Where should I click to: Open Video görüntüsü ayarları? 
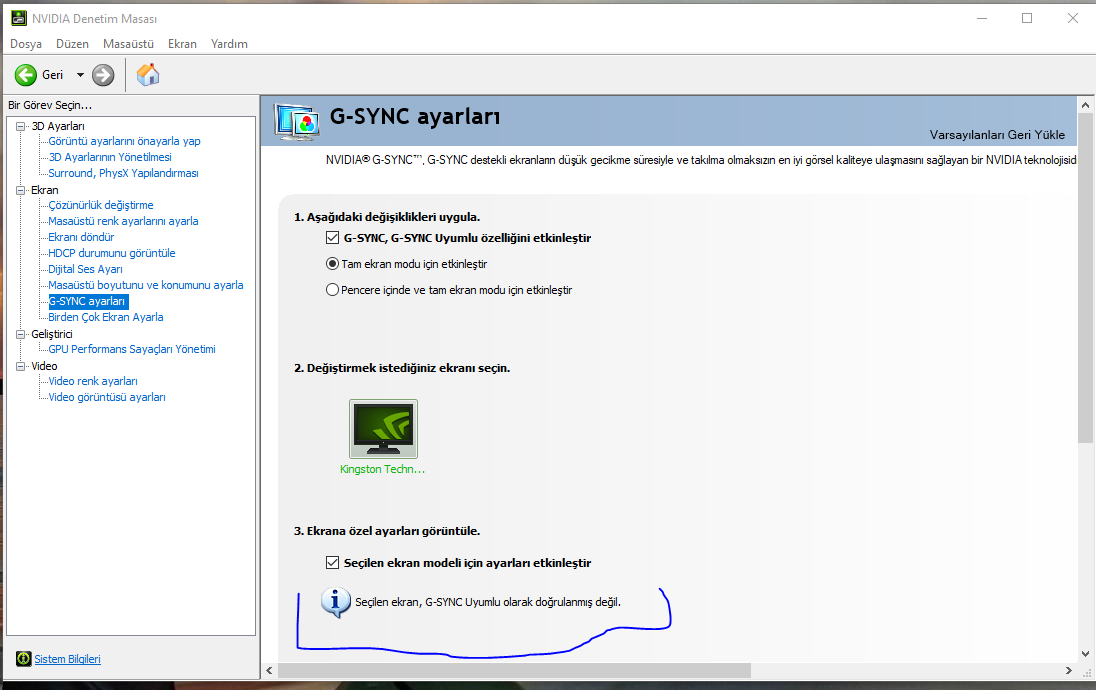pyautogui.click(x=107, y=398)
